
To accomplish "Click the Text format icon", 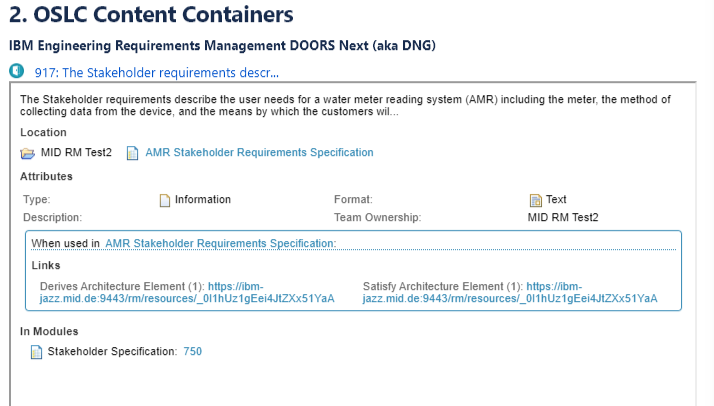I will coord(535,200).
